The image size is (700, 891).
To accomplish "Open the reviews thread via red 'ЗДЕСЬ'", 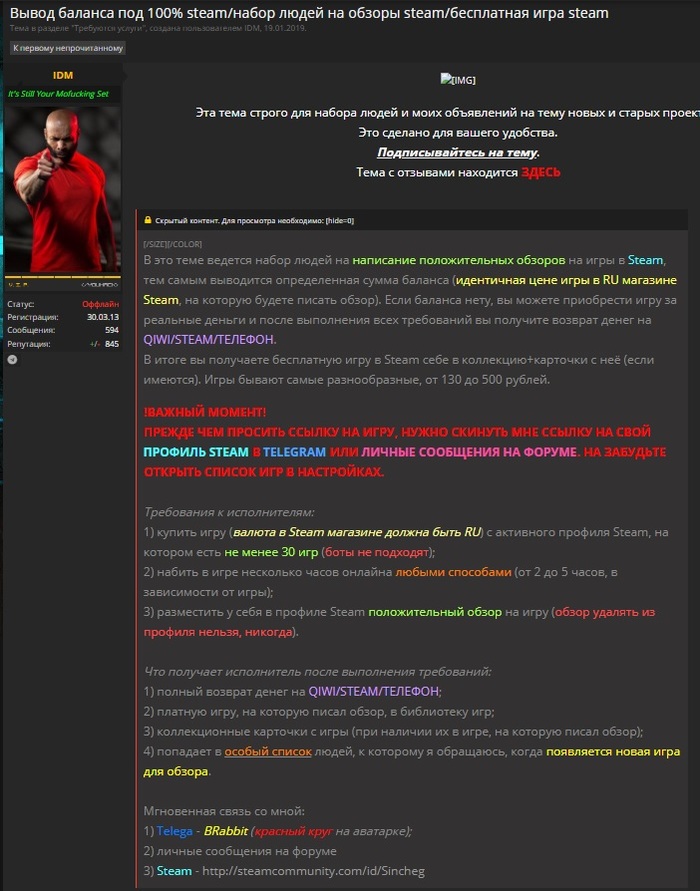I will point(540,172).
